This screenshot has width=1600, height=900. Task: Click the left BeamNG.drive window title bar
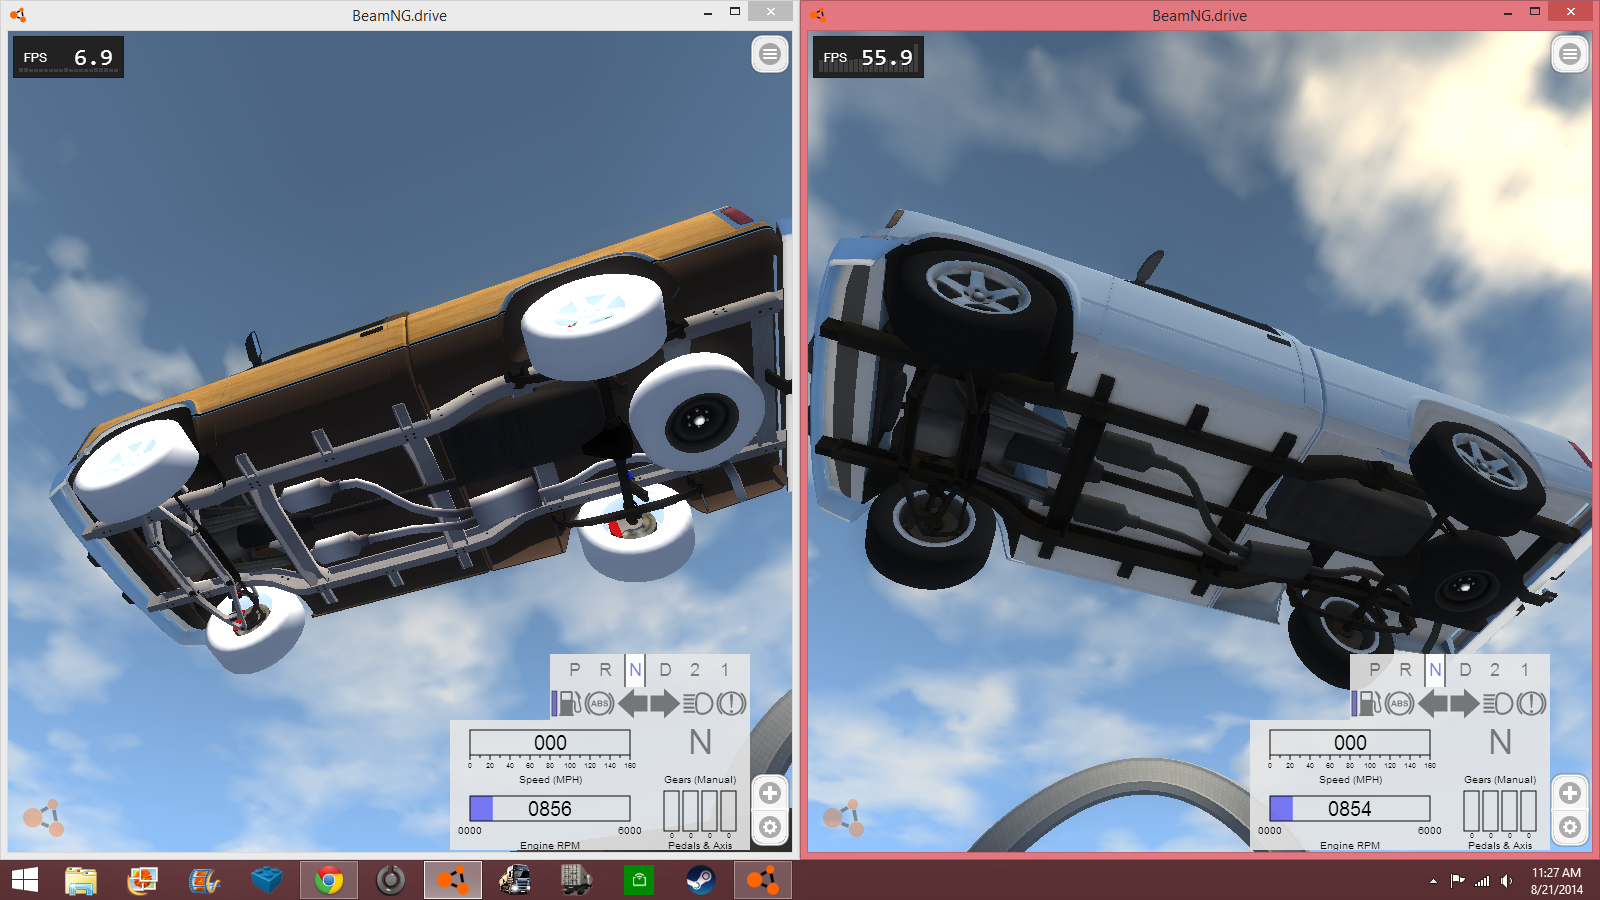click(399, 15)
